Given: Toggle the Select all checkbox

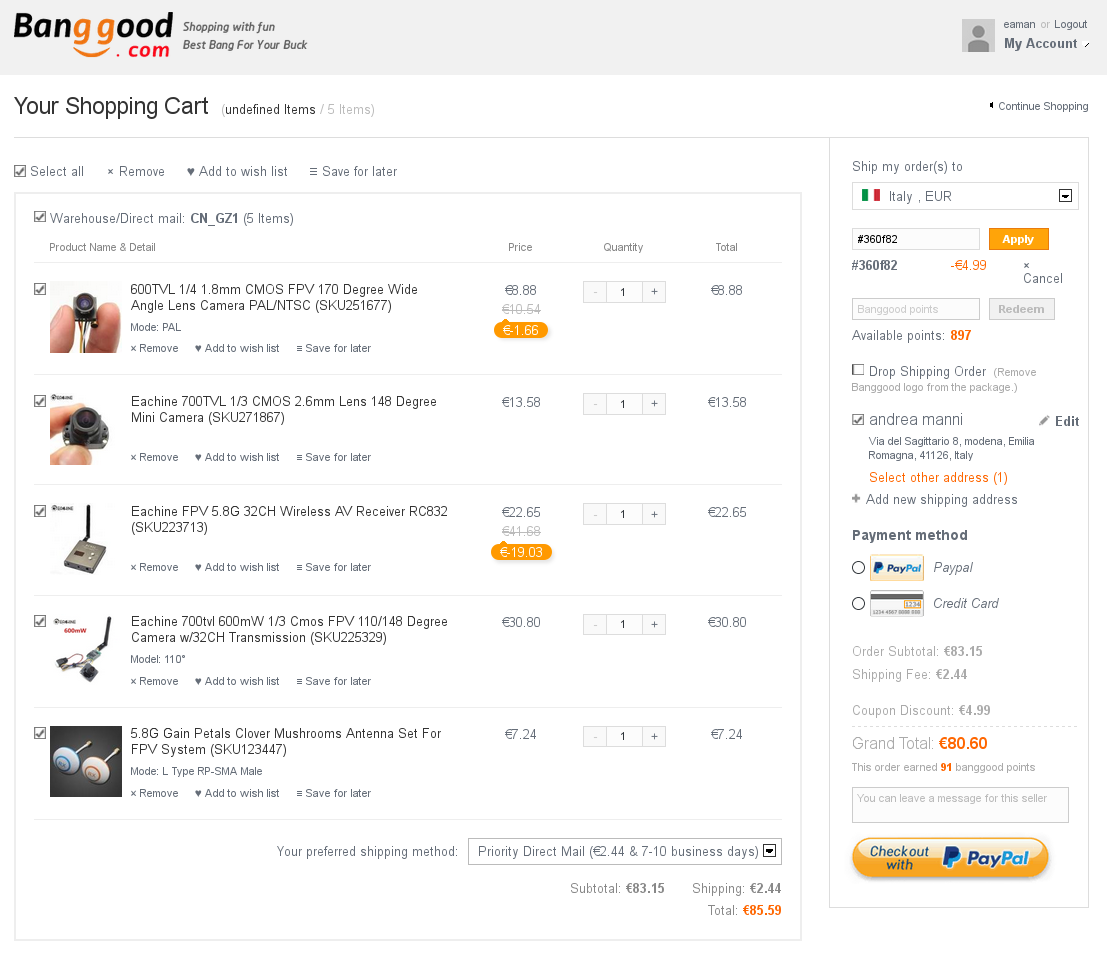Looking at the screenshot, I should [20, 171].
